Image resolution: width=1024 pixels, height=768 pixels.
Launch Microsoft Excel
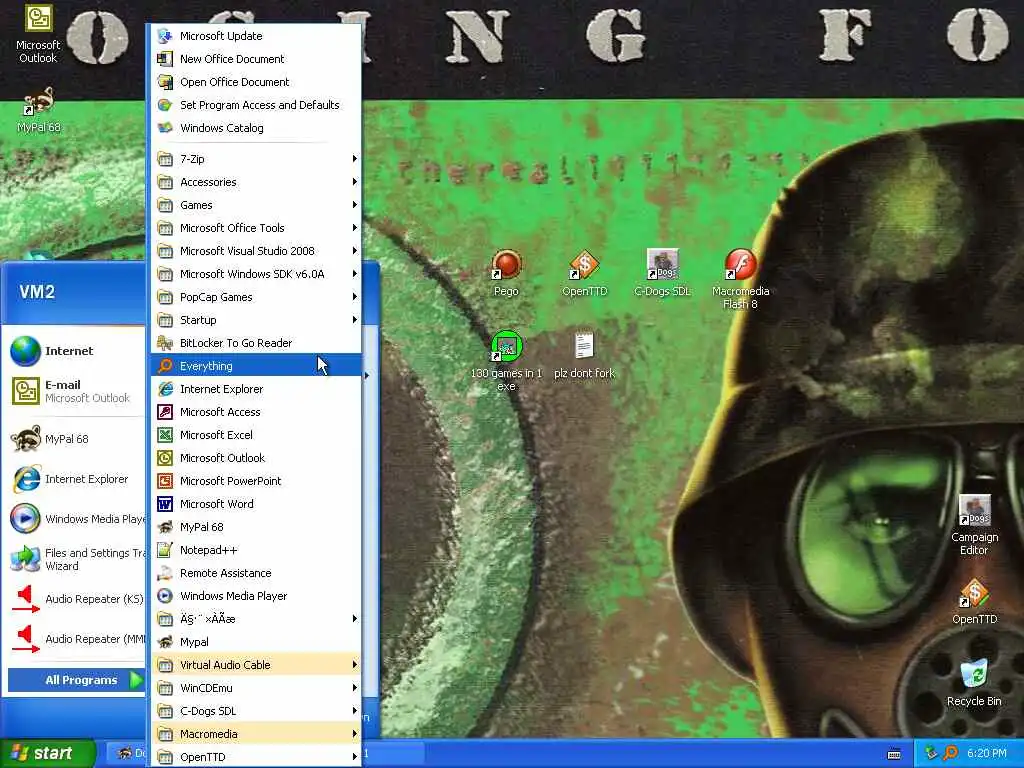coord(256,435)
